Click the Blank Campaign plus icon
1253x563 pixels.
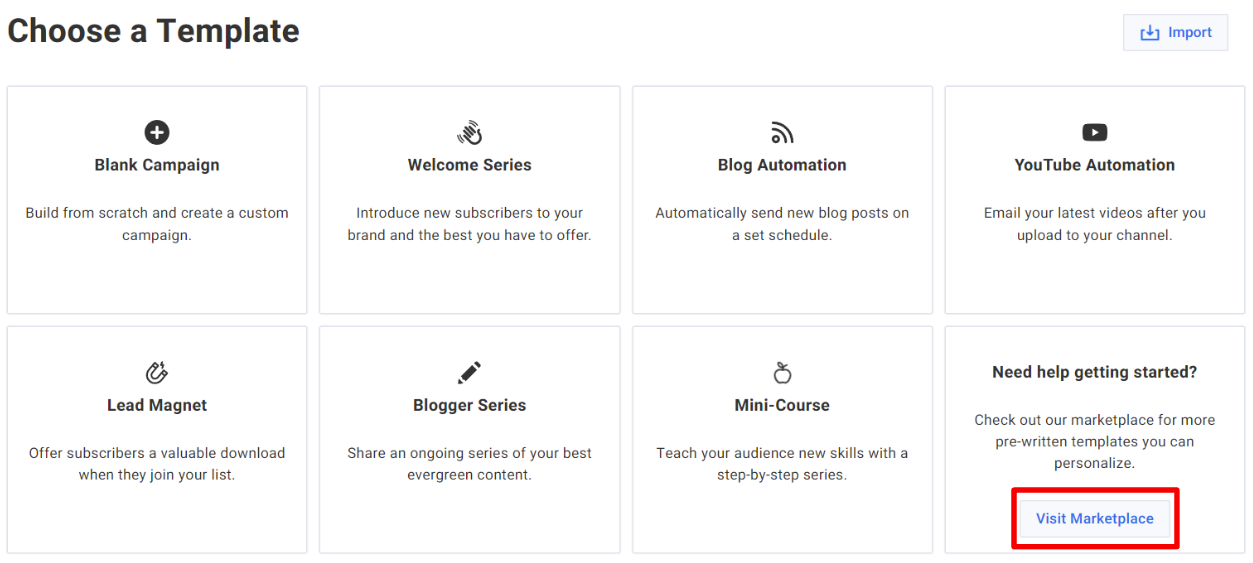tap(157, 132)
